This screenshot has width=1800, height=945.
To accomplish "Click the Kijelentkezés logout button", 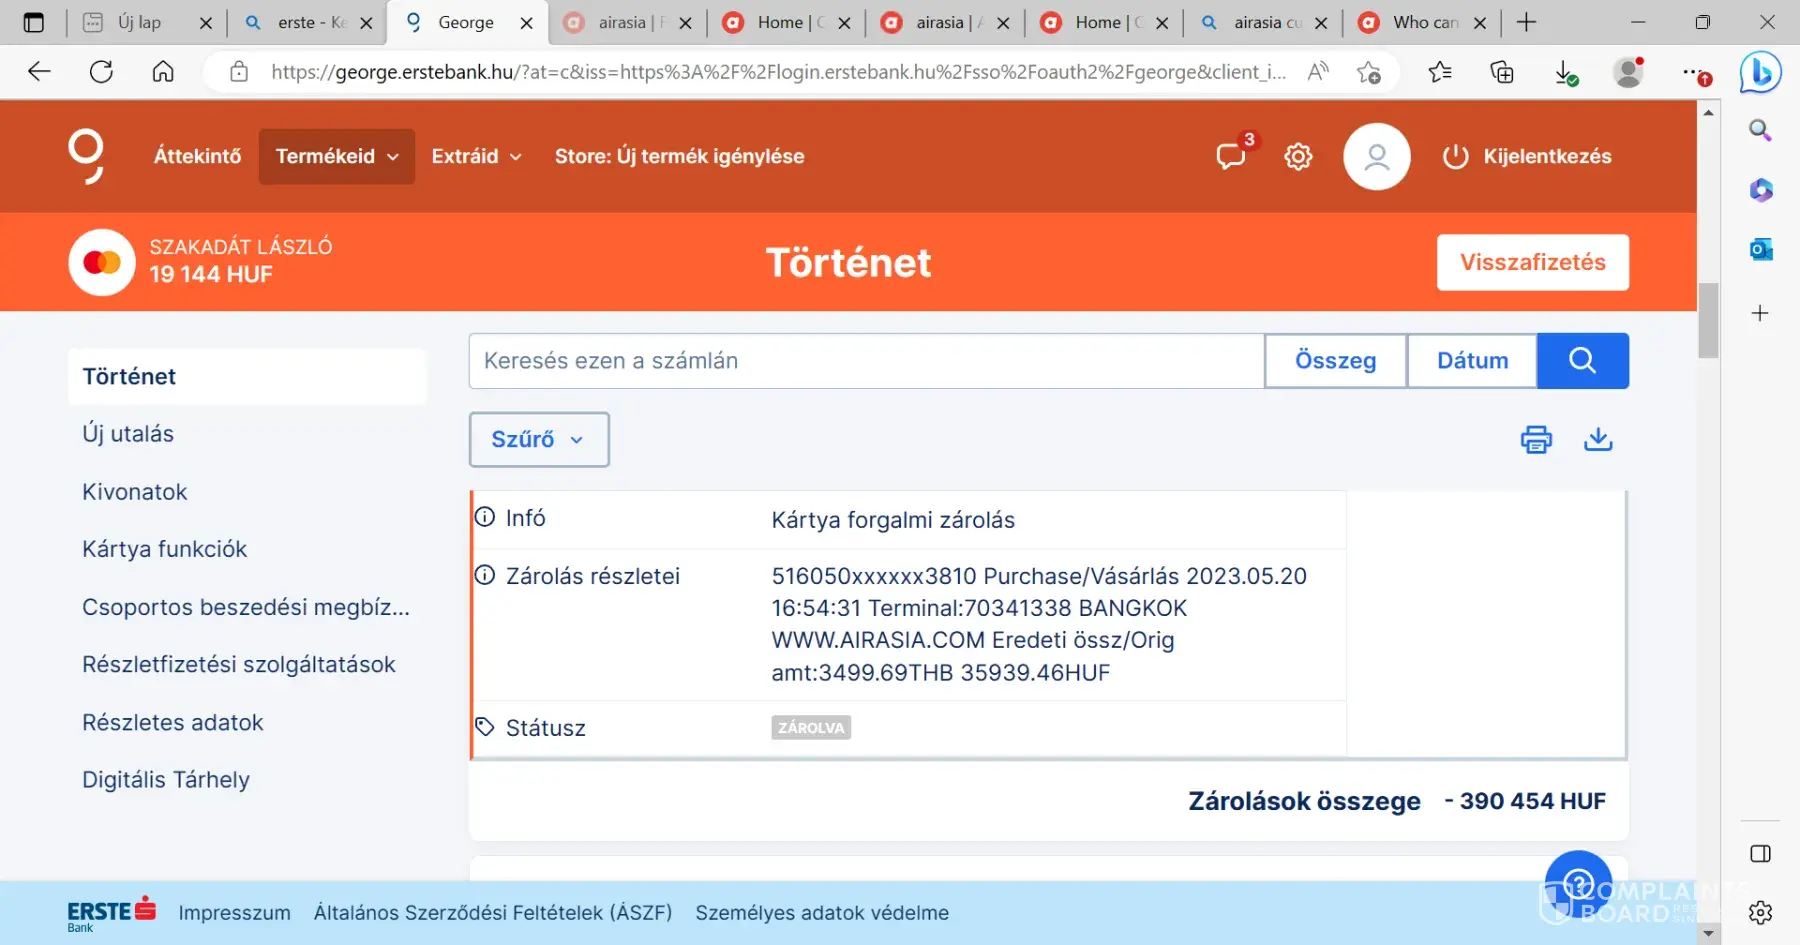I will point(1527,156).
